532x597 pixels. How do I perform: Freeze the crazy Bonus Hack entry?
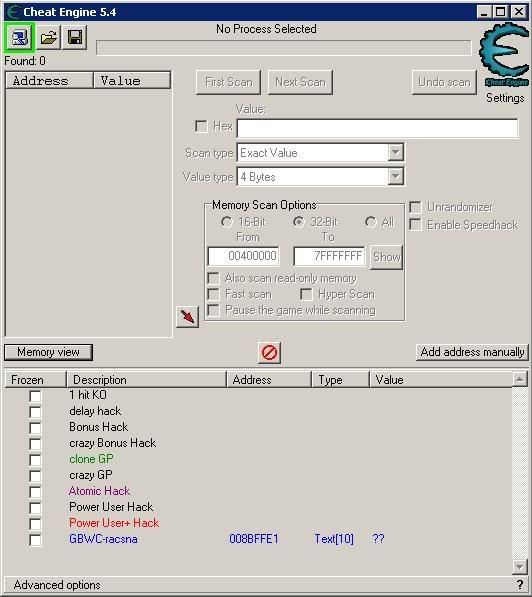tap(35, 444)
